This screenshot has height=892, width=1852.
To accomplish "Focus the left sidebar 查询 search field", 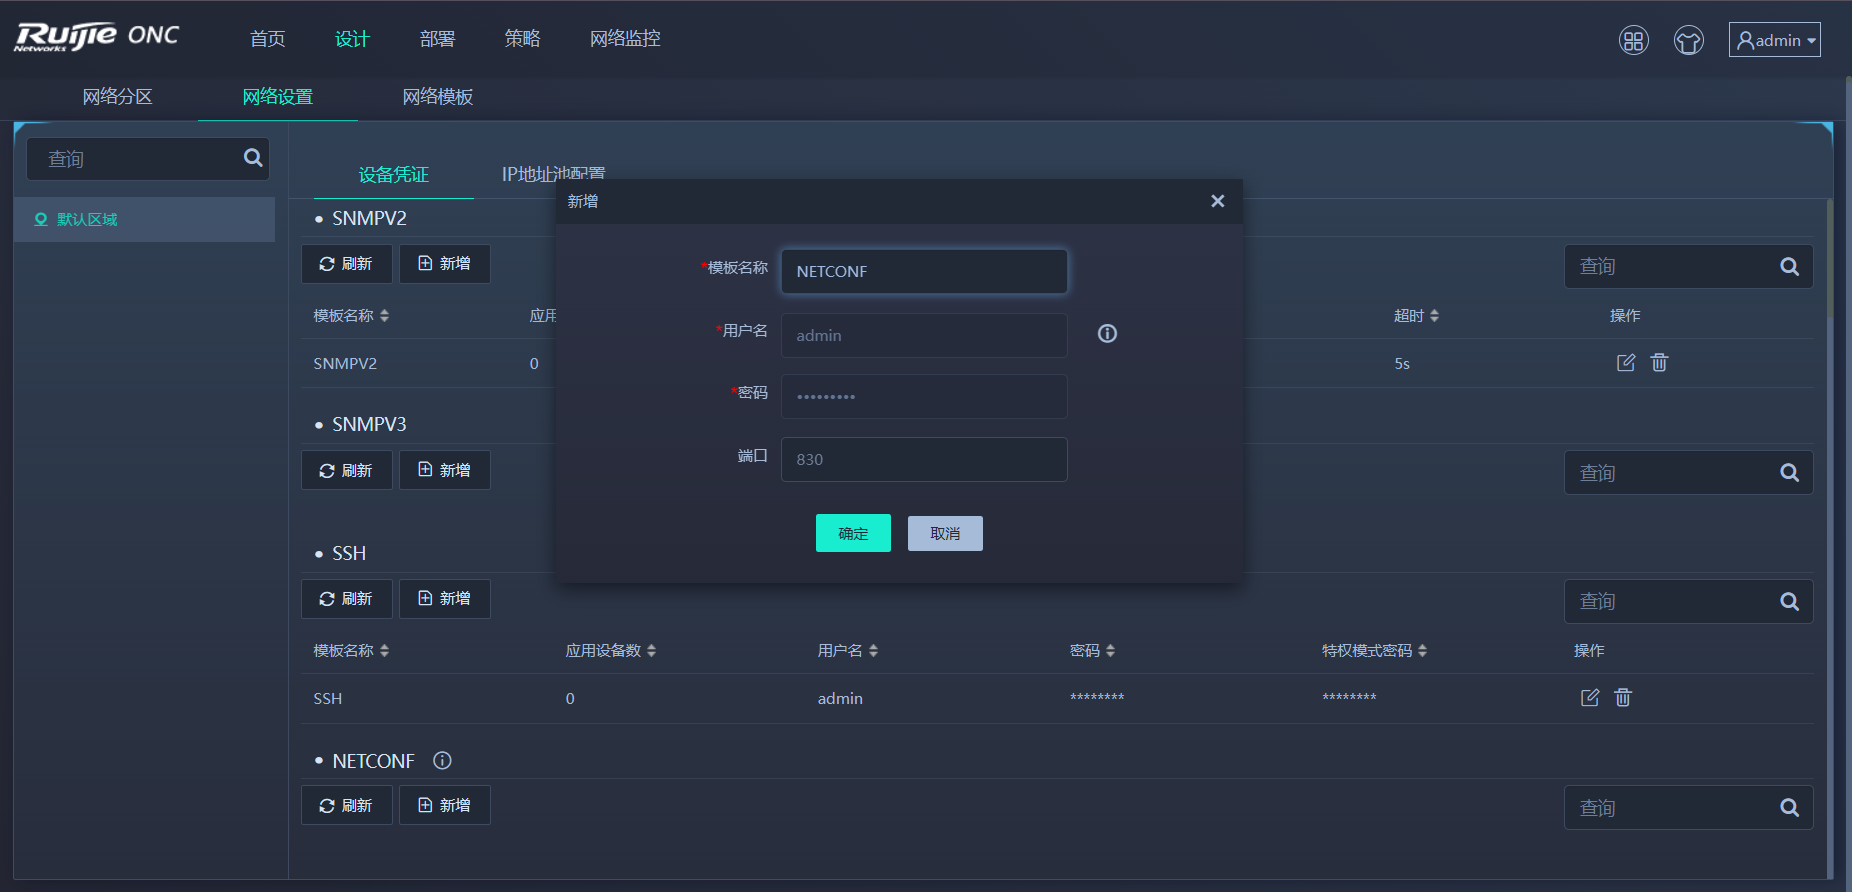I will pos(148,159).
